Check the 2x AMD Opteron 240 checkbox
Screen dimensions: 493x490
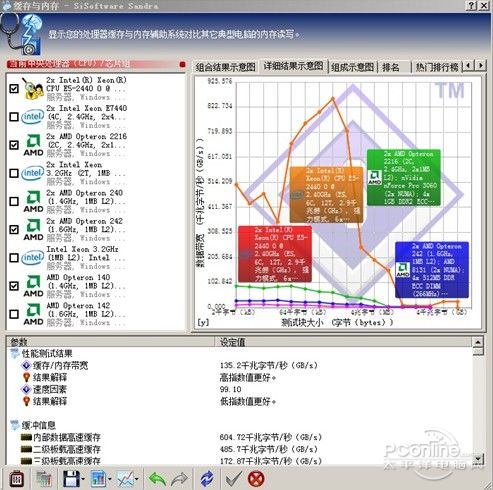coord(14,202)
